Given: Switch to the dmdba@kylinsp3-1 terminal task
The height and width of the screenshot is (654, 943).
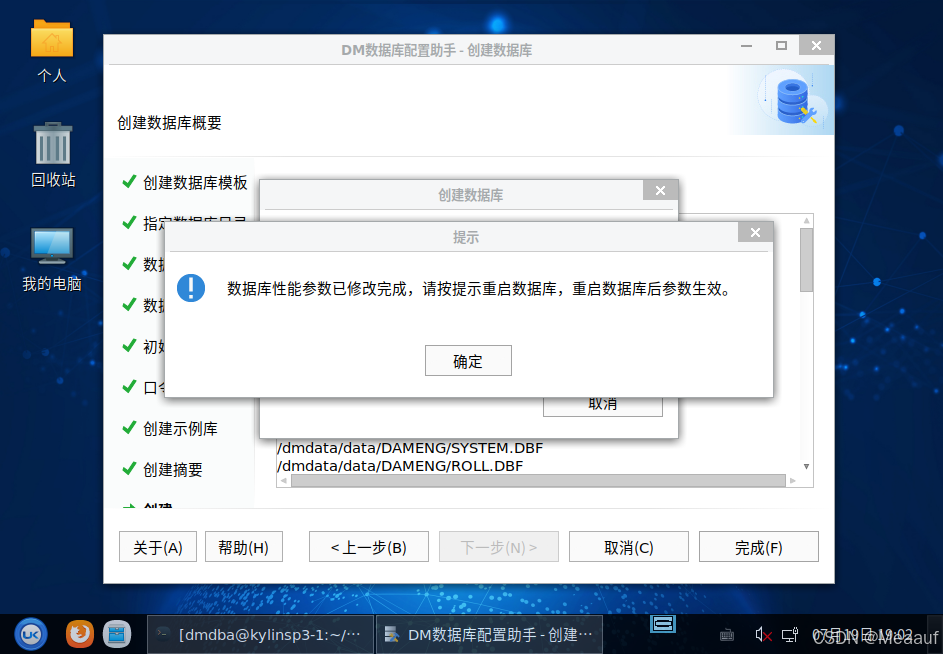Looking at the screenshot, I should coord(260,634).
